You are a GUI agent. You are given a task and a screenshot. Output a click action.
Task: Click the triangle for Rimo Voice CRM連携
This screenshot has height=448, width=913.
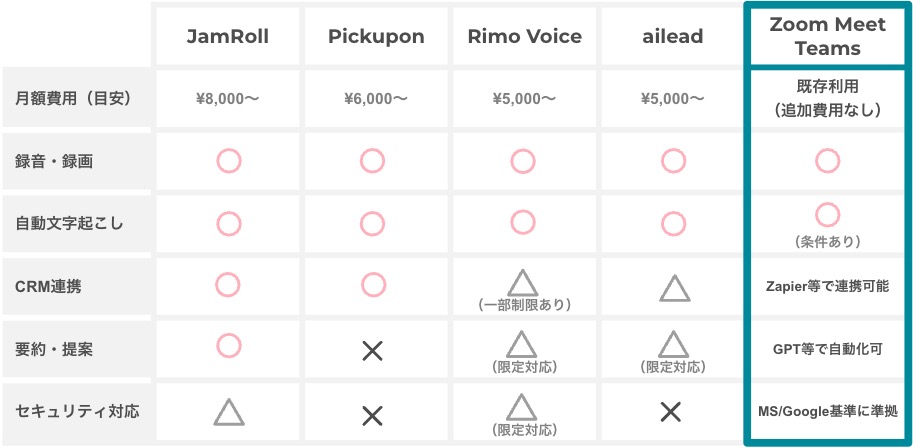pos(522,283)
